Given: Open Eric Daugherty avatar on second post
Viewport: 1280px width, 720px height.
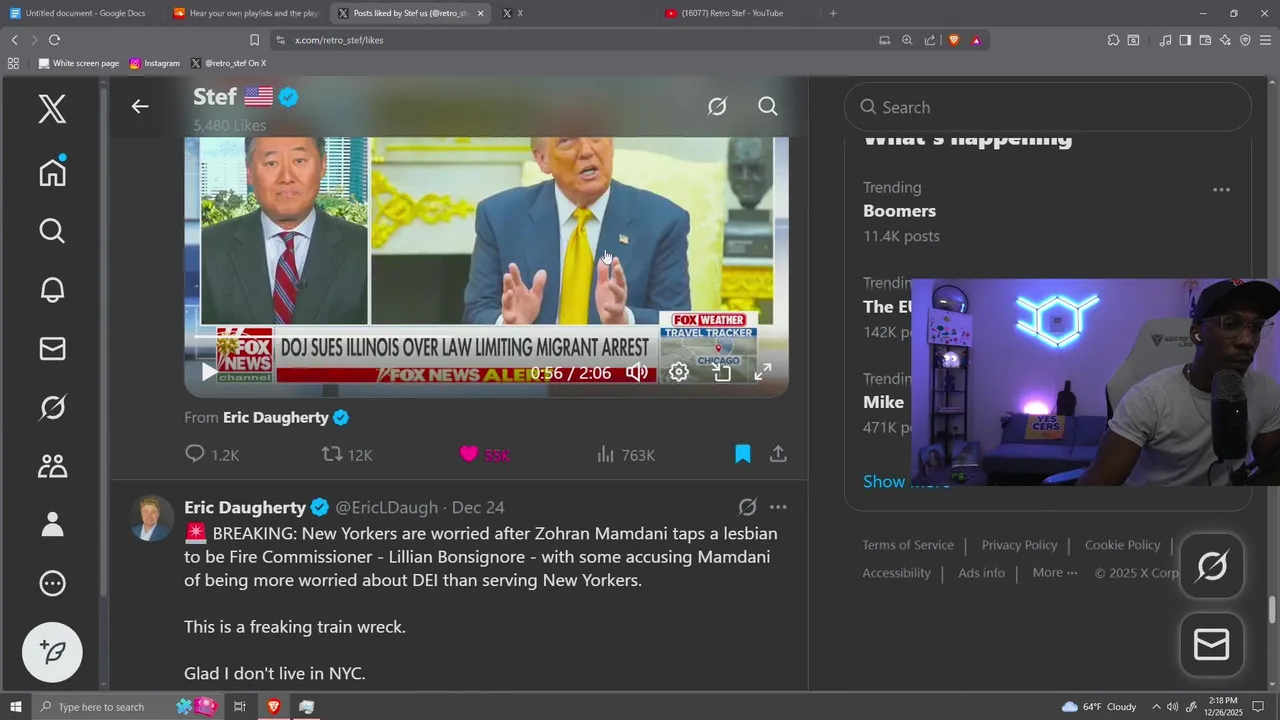Looking at the screenshot, I should (152, 518).
